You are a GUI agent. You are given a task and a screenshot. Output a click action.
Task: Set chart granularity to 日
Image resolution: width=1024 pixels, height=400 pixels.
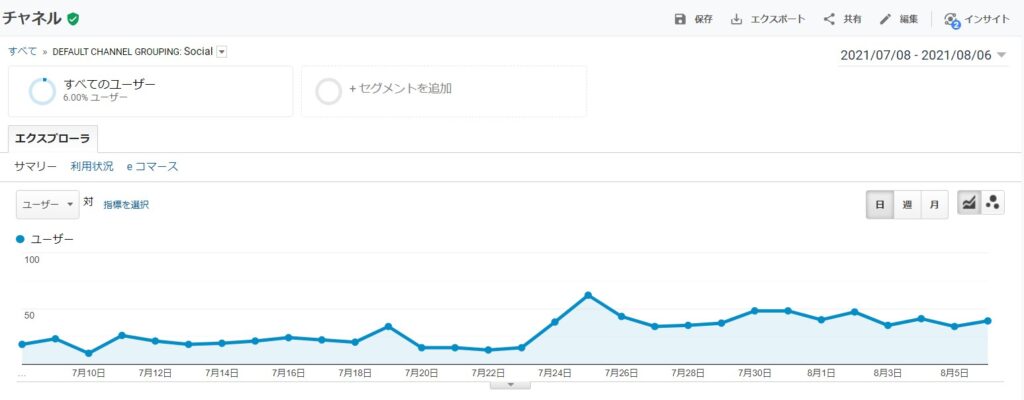click(x=880, y=205)
